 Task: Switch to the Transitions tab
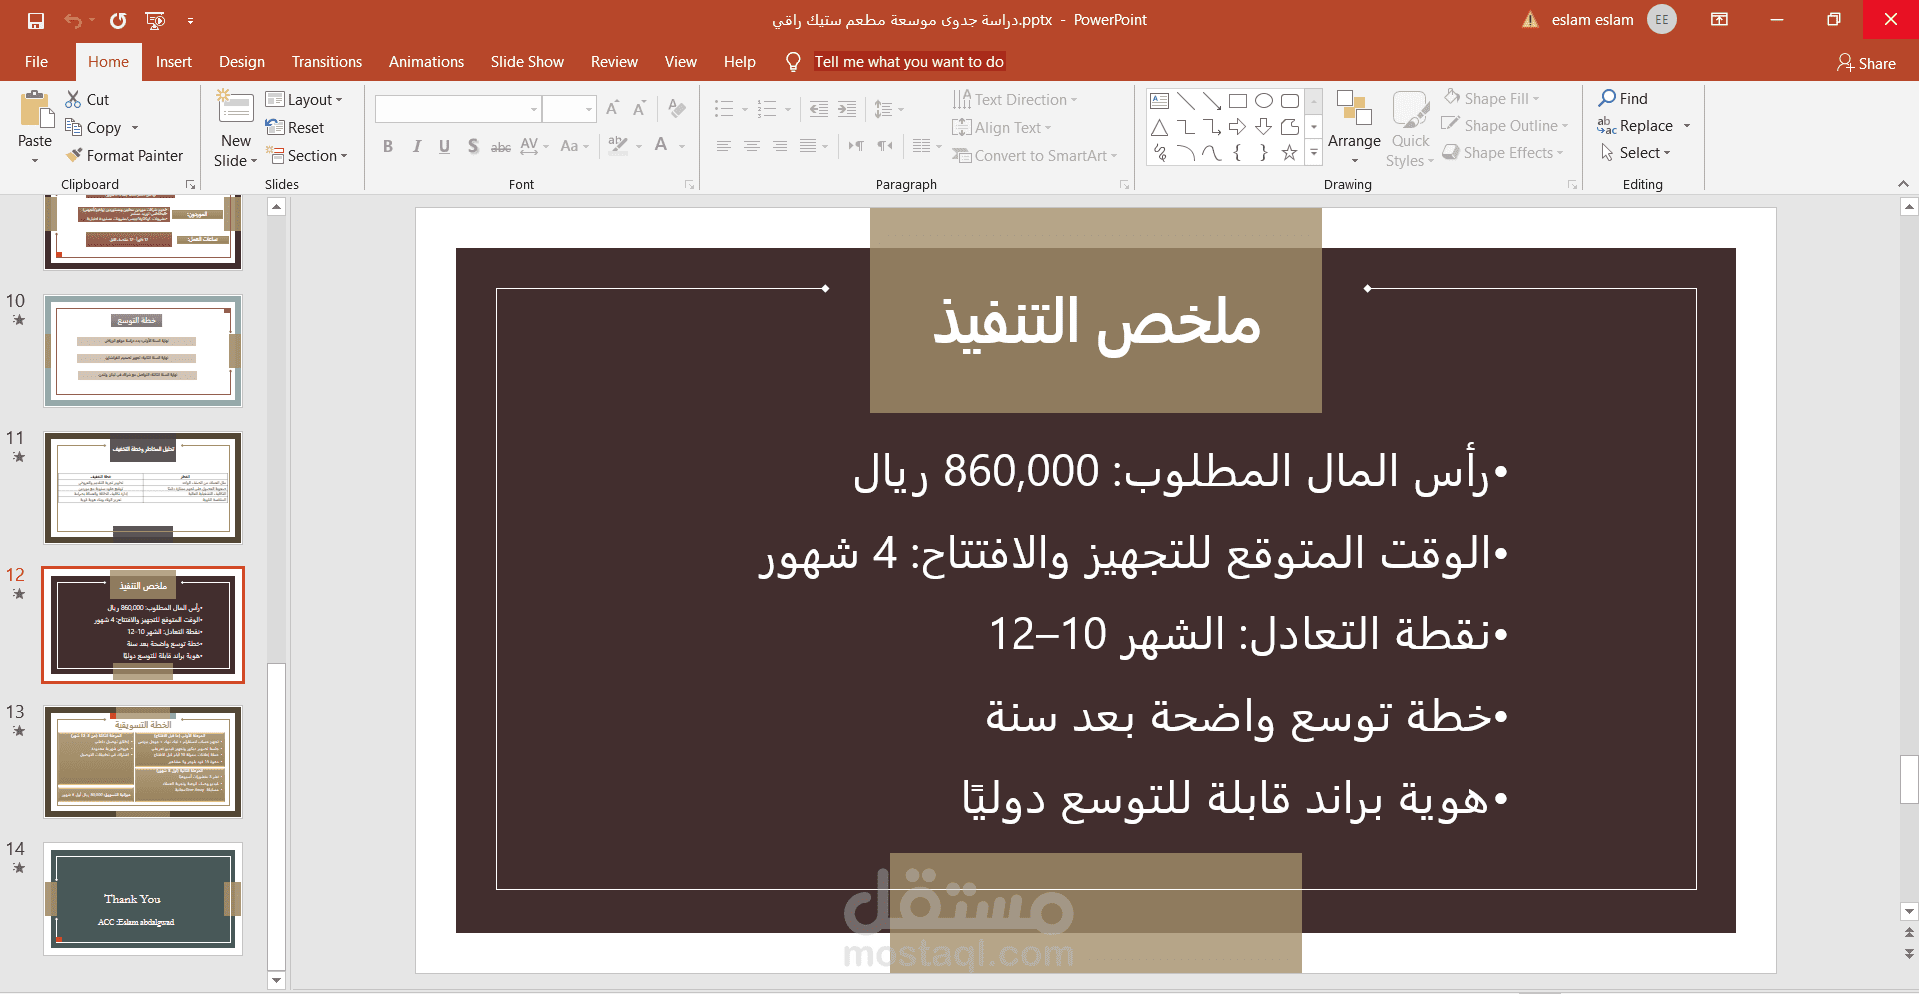[327, 62]
